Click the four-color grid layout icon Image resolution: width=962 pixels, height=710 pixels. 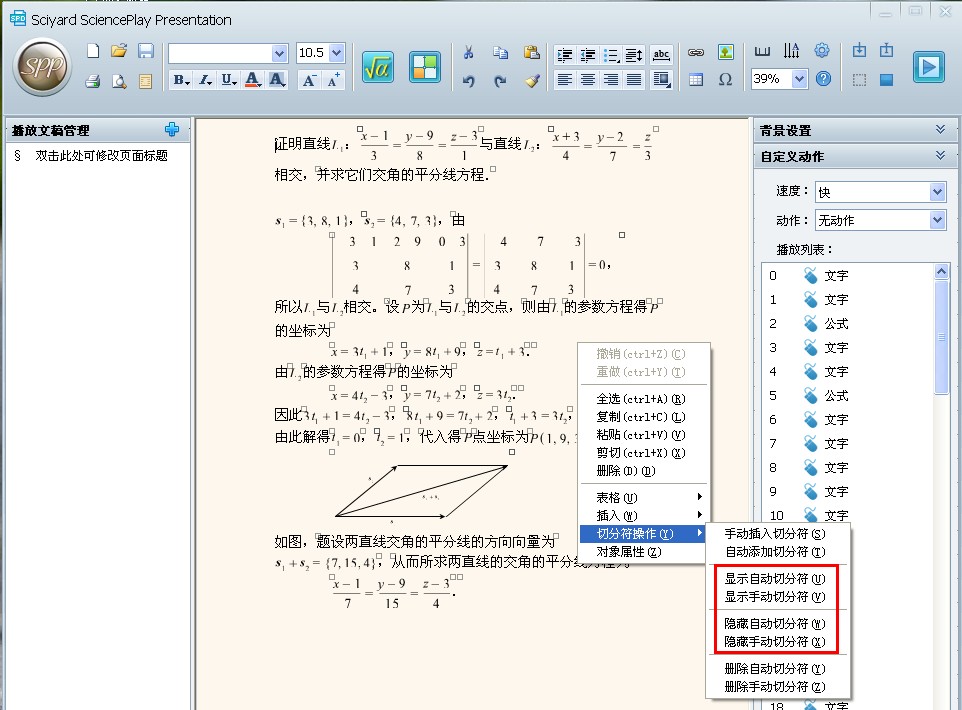[x=425, y=67]
